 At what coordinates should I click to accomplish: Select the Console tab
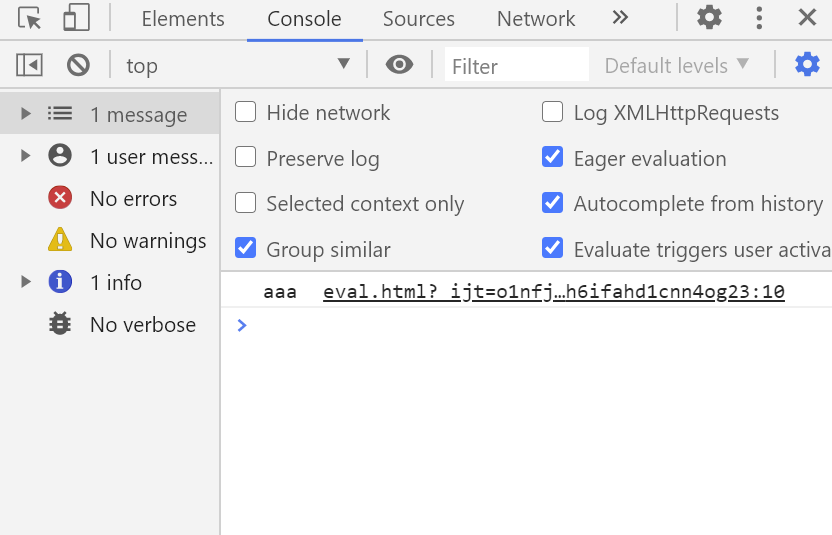click(305, 19)
